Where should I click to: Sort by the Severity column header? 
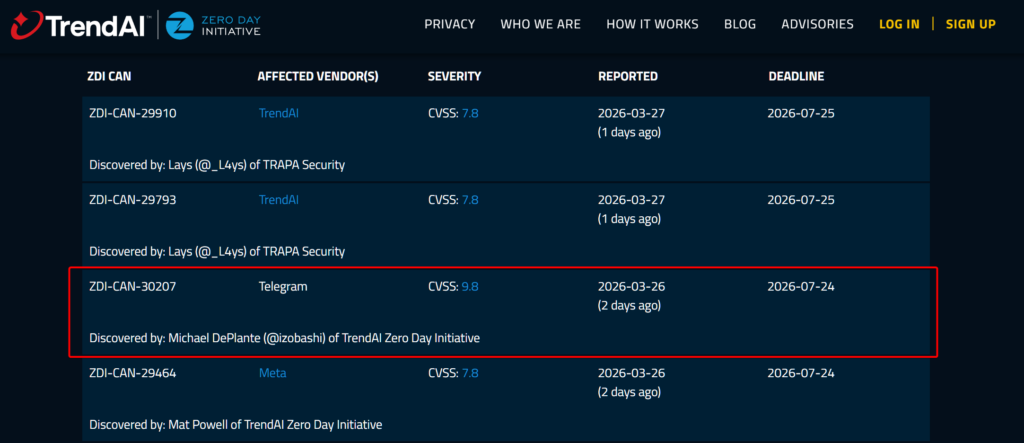[x=454, y=76]
